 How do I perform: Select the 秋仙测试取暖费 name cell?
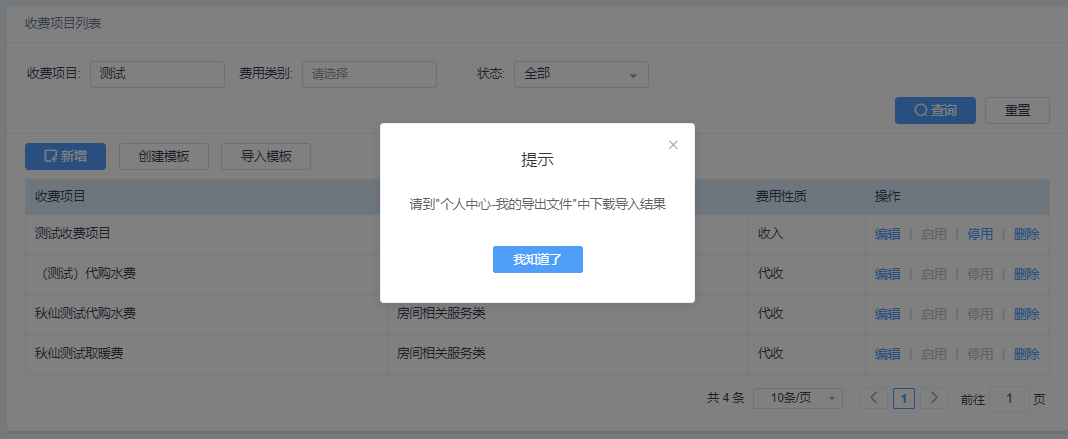(x=206, y=354)
